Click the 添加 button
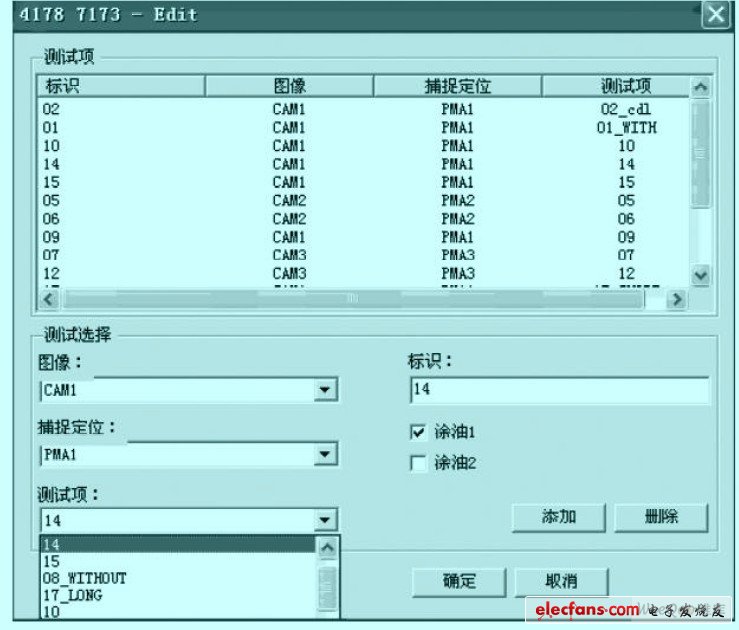The width and height of the screenshot is (739, 630). 559,517
